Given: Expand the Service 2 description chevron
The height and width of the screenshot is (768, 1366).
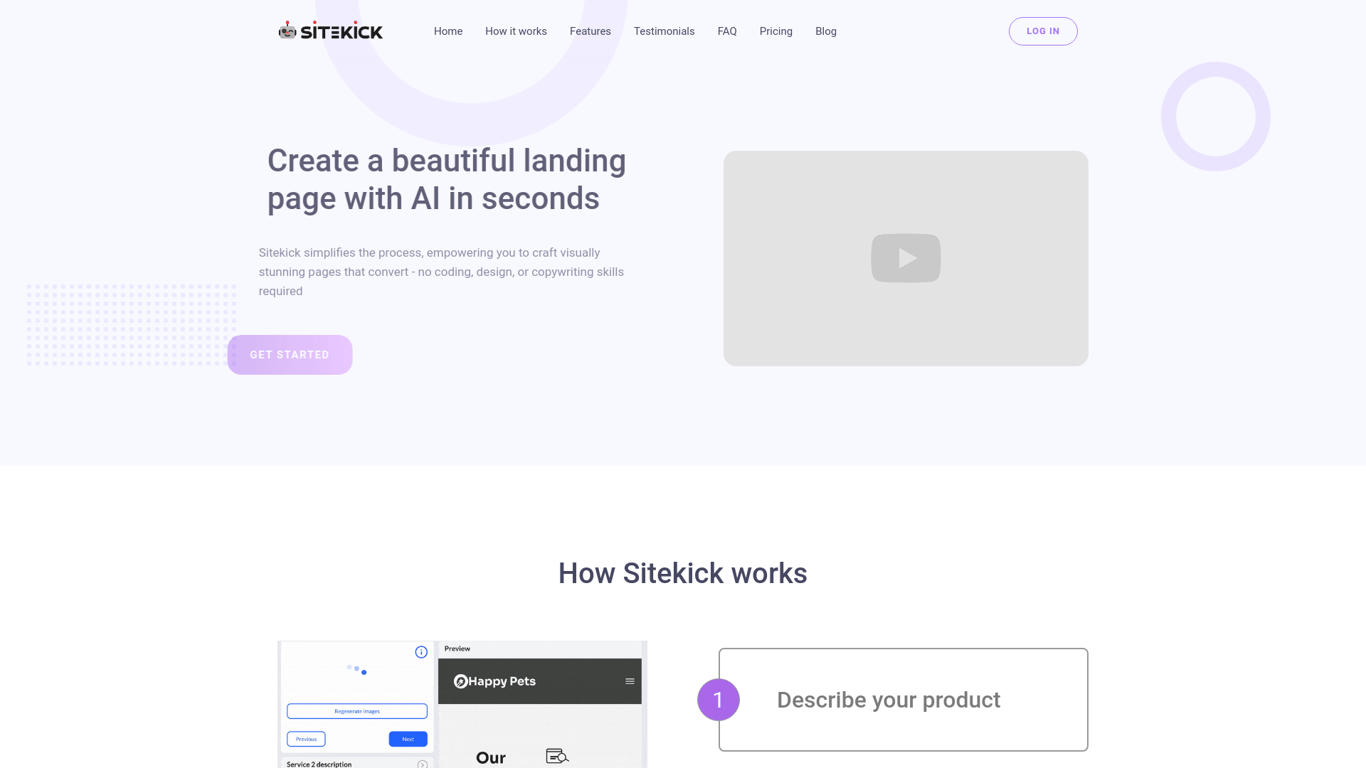Looking at the screenshot, I should click(x=422, y=764).
